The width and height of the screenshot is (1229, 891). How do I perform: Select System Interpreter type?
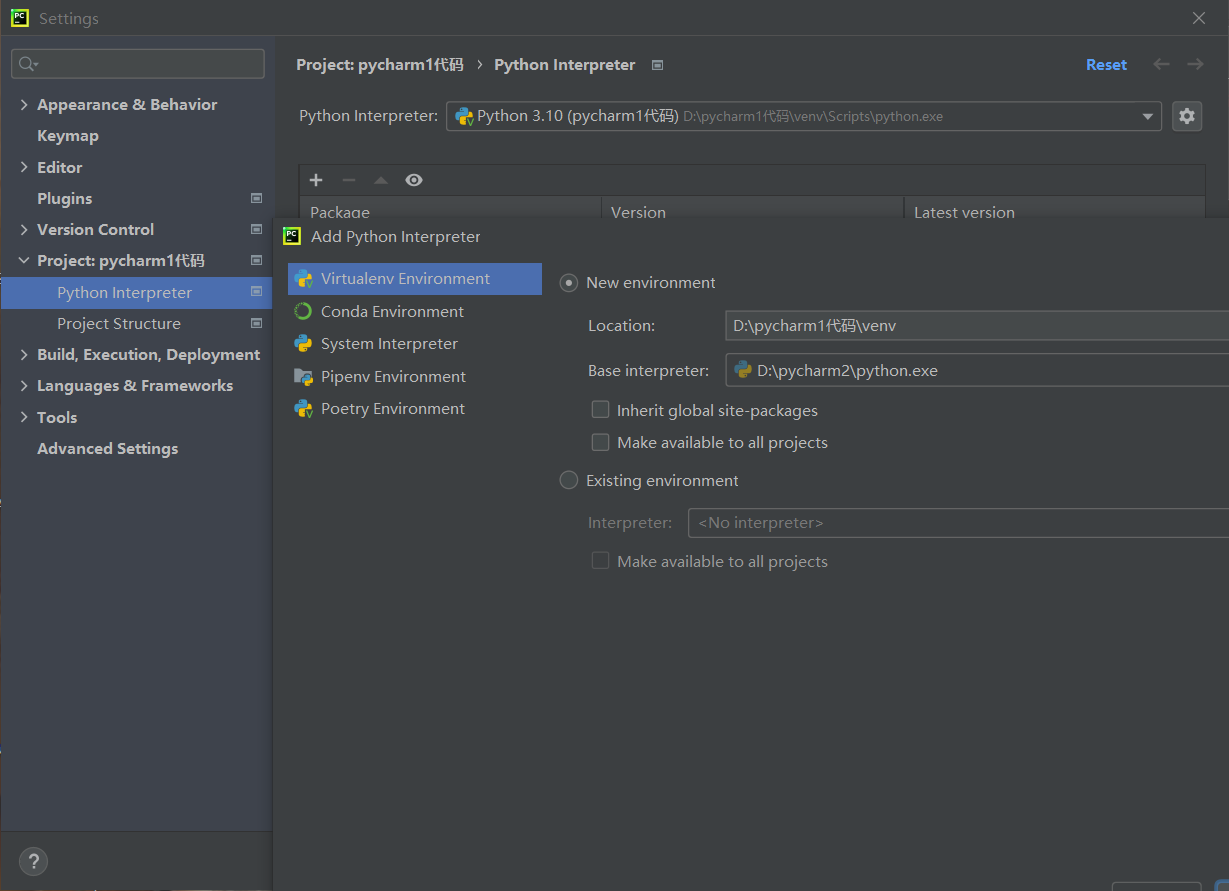[415, 343]
